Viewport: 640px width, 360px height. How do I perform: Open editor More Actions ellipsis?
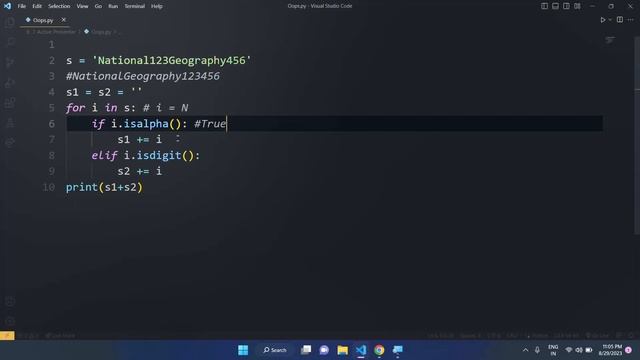pos(631,20)
